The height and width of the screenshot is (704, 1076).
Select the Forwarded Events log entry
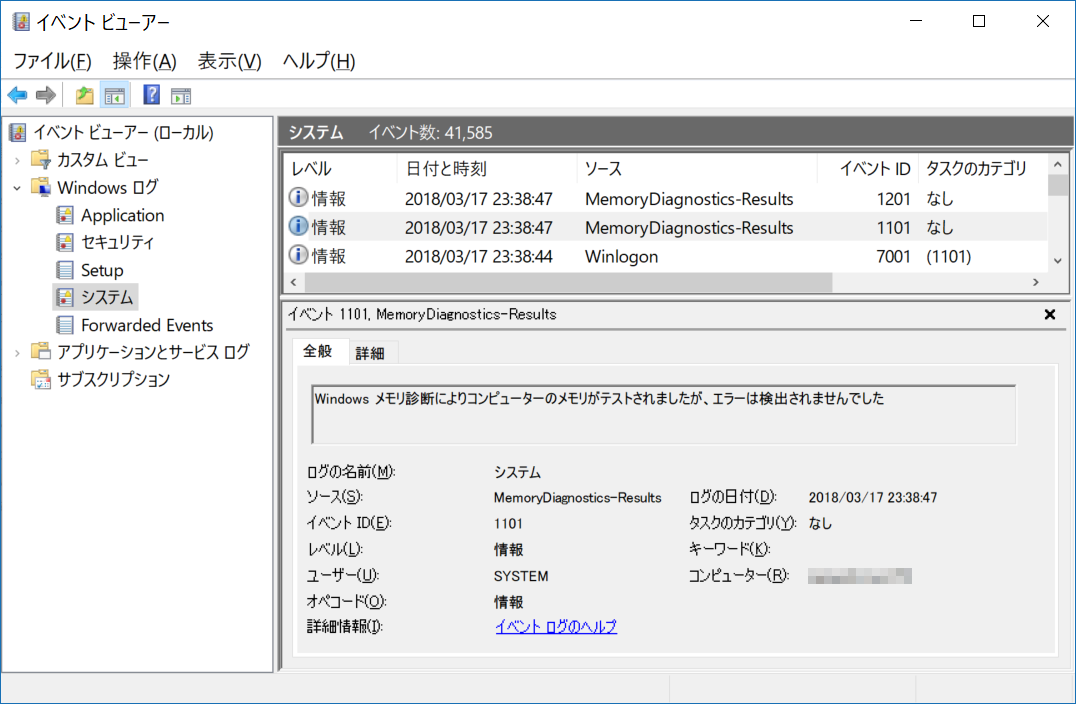pyautogui.click(x=147, y=325)
